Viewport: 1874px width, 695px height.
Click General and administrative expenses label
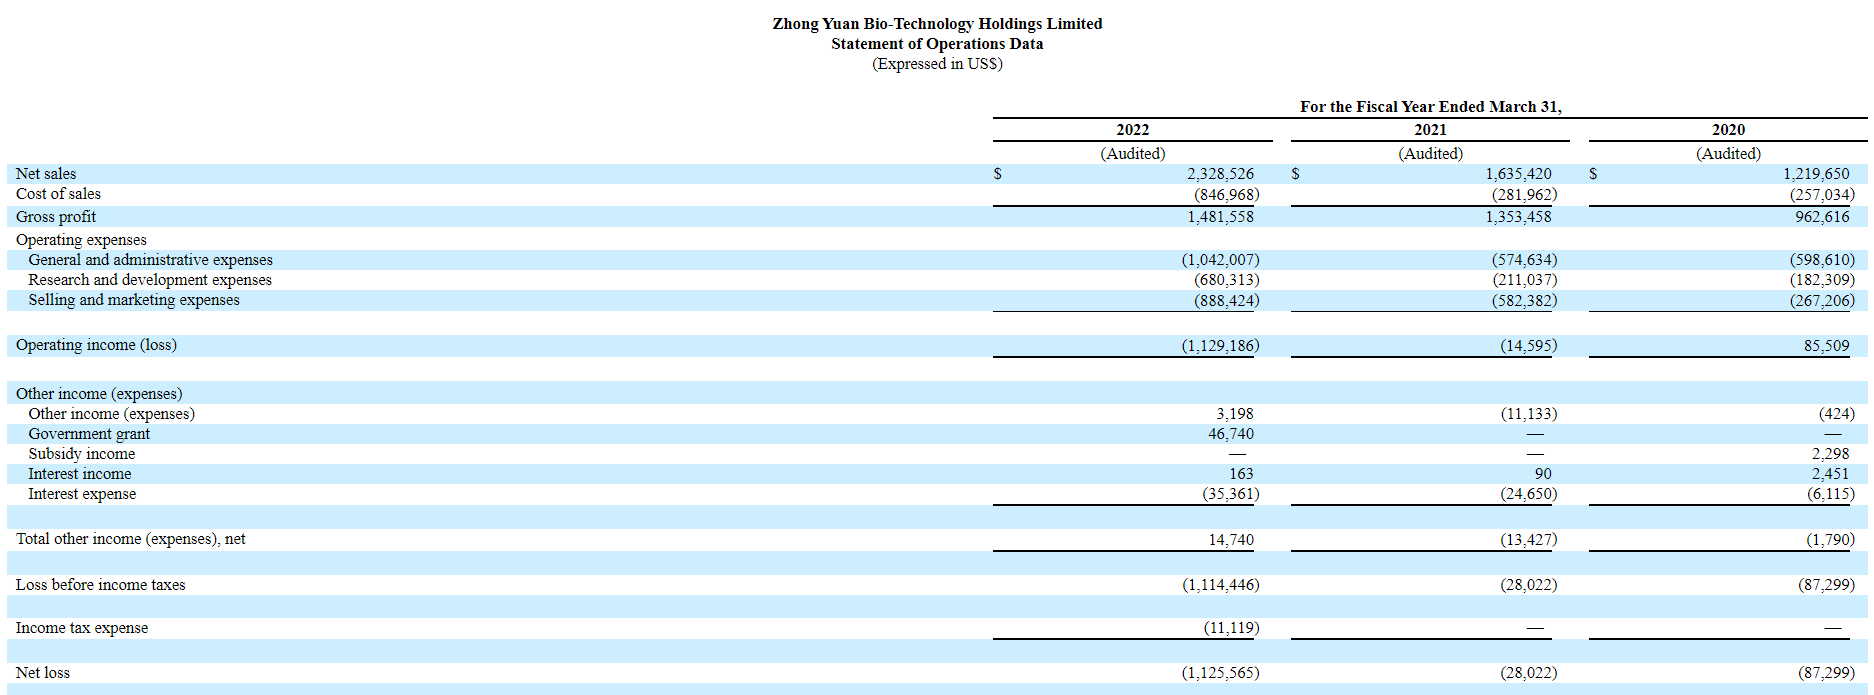[150, 260]
